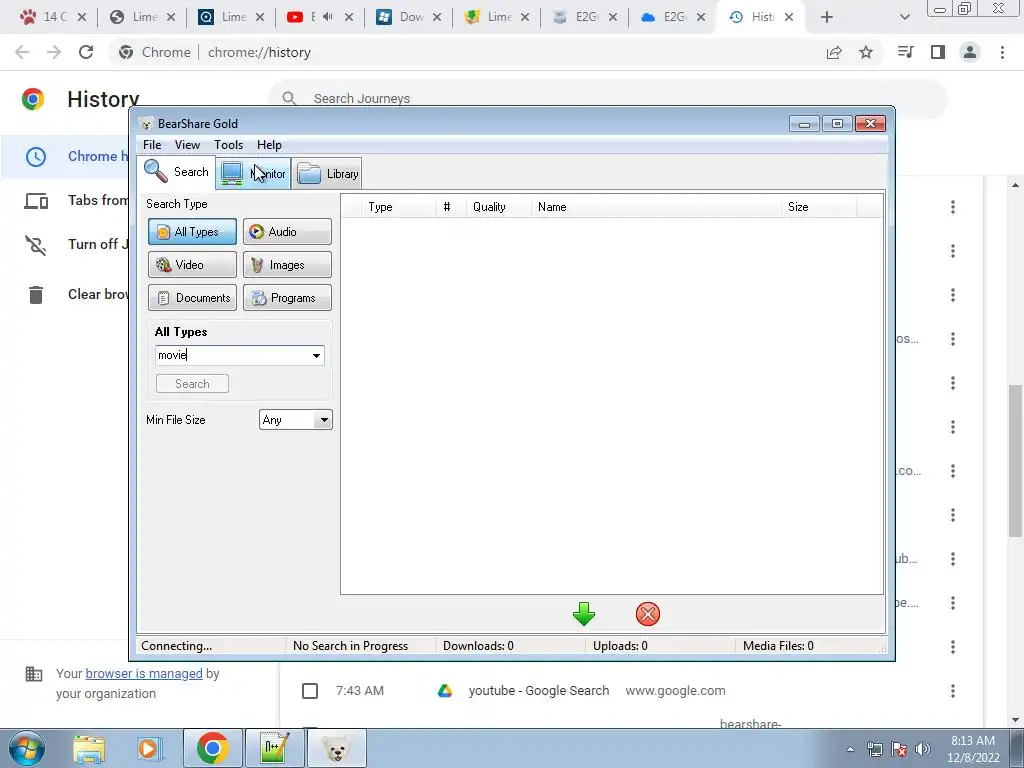Screen dimensions: 1024x768
Task: Open Chrome's three-dot main menu
Action: coord(1002,52)
